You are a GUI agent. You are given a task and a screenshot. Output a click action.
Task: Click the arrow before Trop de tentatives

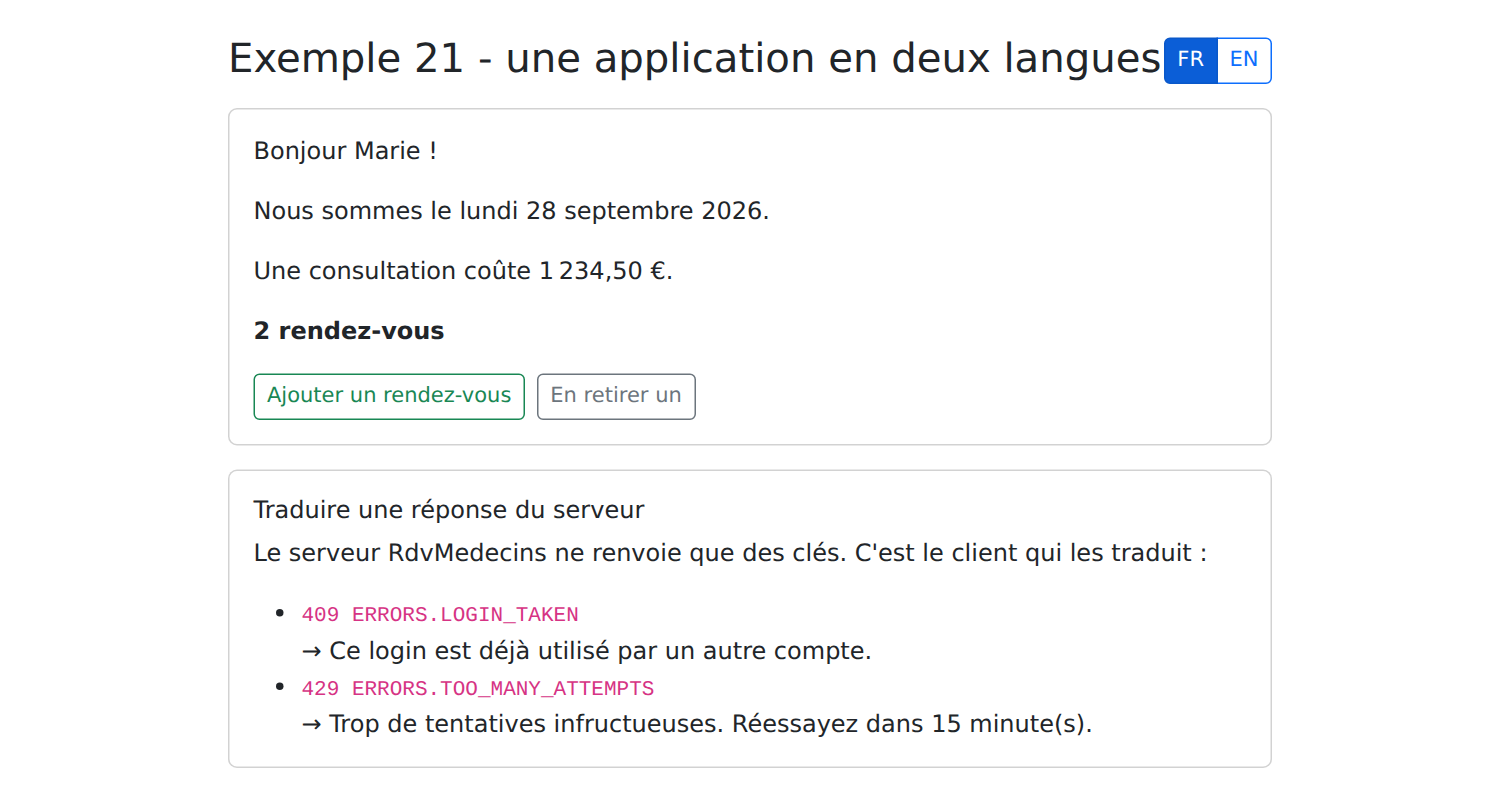click(x=312, y=724)
